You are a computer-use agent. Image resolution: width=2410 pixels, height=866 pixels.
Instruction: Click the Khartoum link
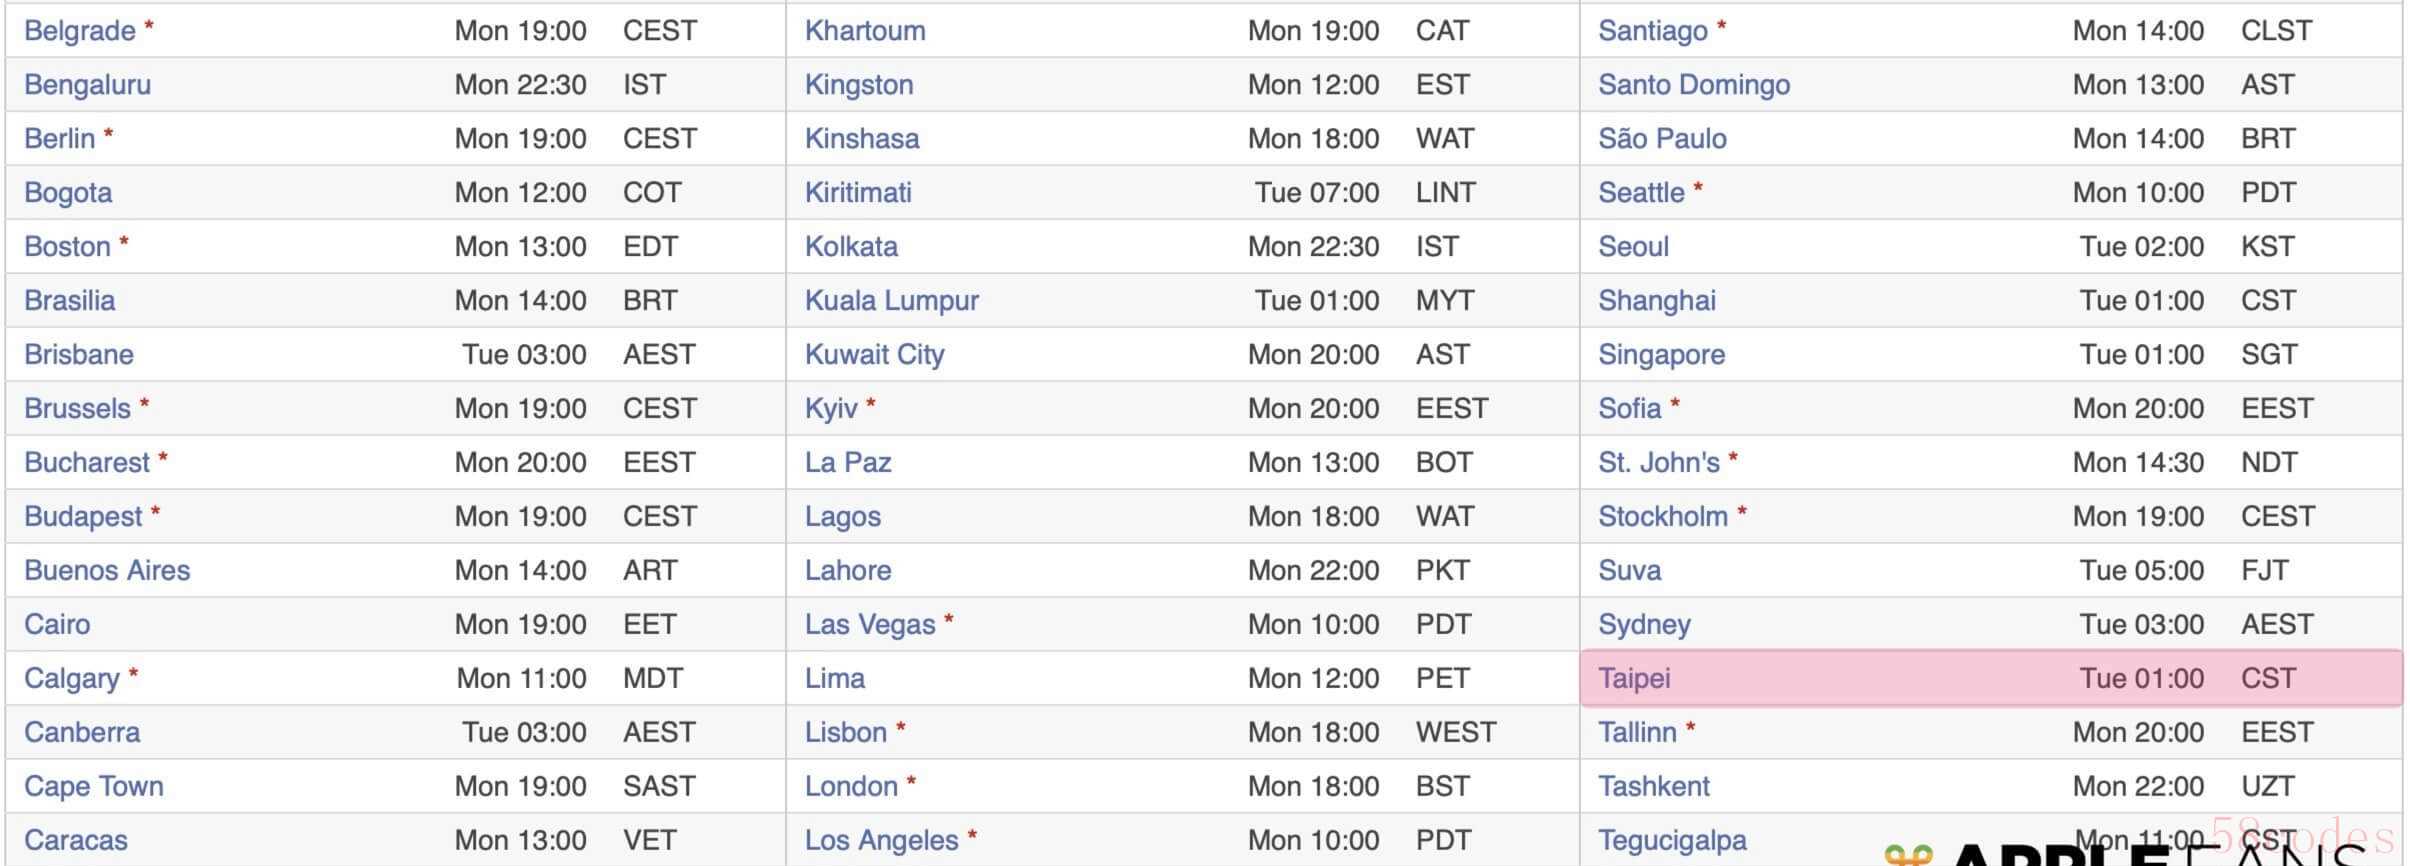(865, 31)
